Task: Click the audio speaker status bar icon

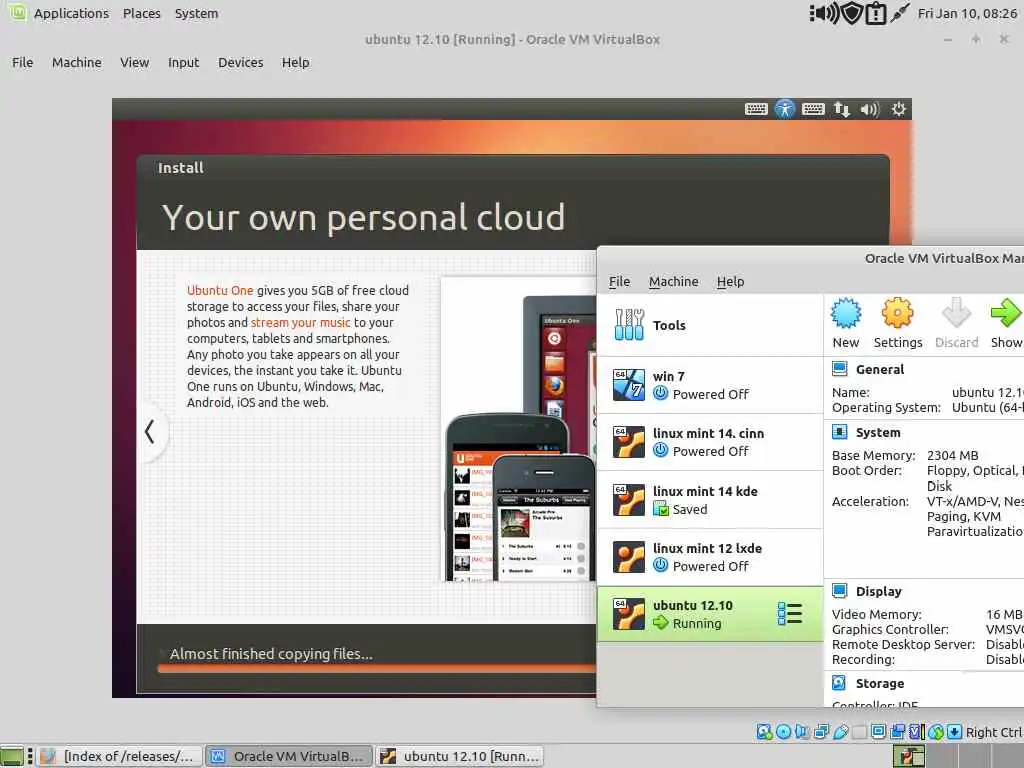Action: (x=802, y=732)
